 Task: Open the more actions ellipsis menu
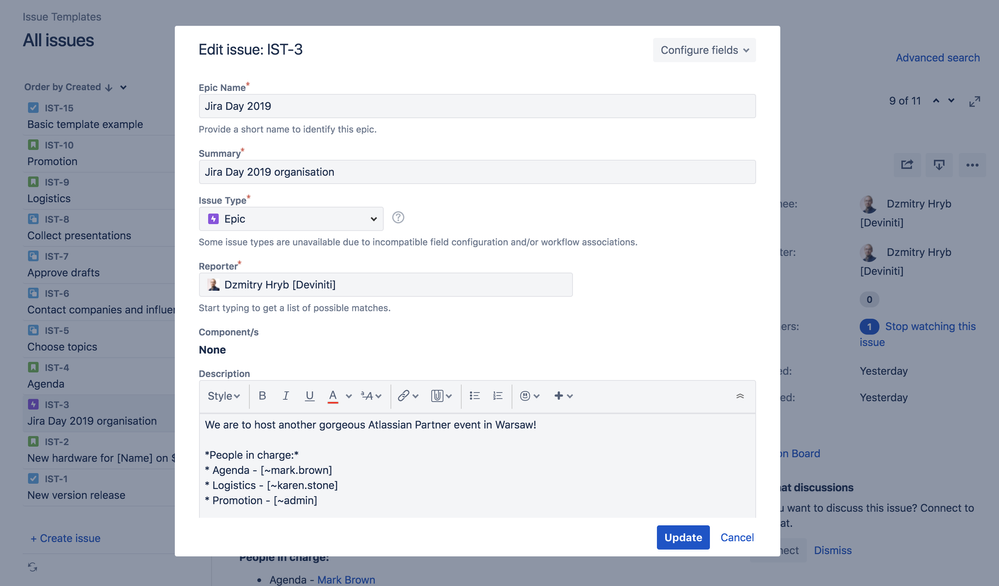[x=971, y=164]
